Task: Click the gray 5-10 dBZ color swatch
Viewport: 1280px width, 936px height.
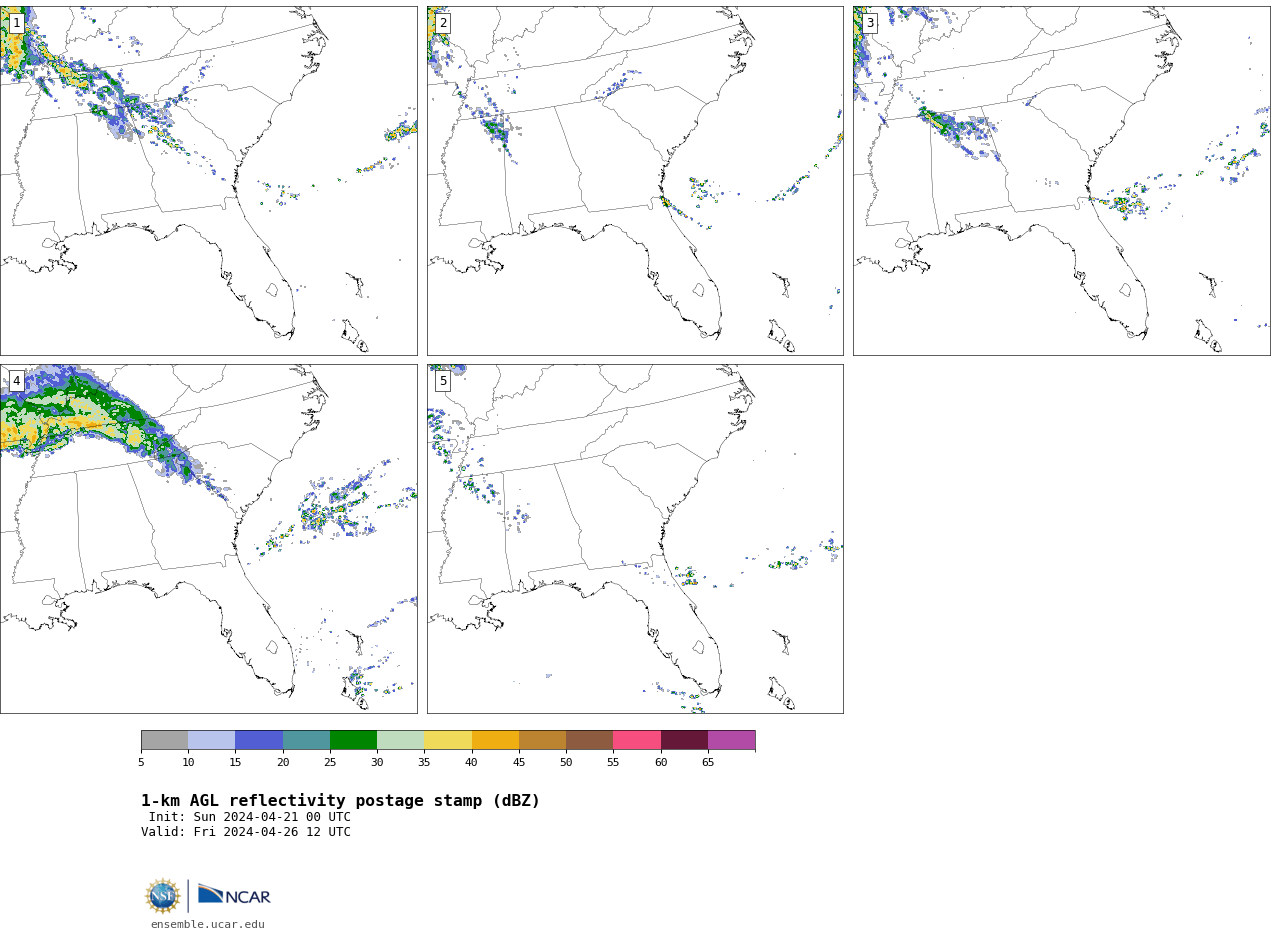Action: [164, 740]
